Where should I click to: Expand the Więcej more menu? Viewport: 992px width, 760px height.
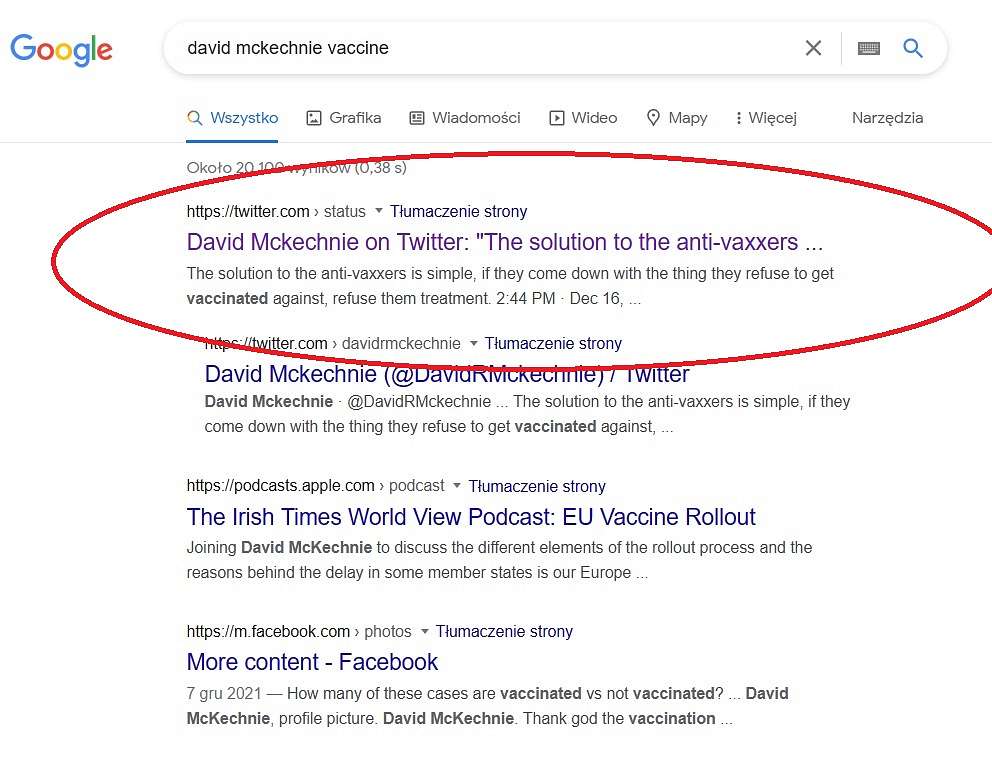tap(766, 118)
